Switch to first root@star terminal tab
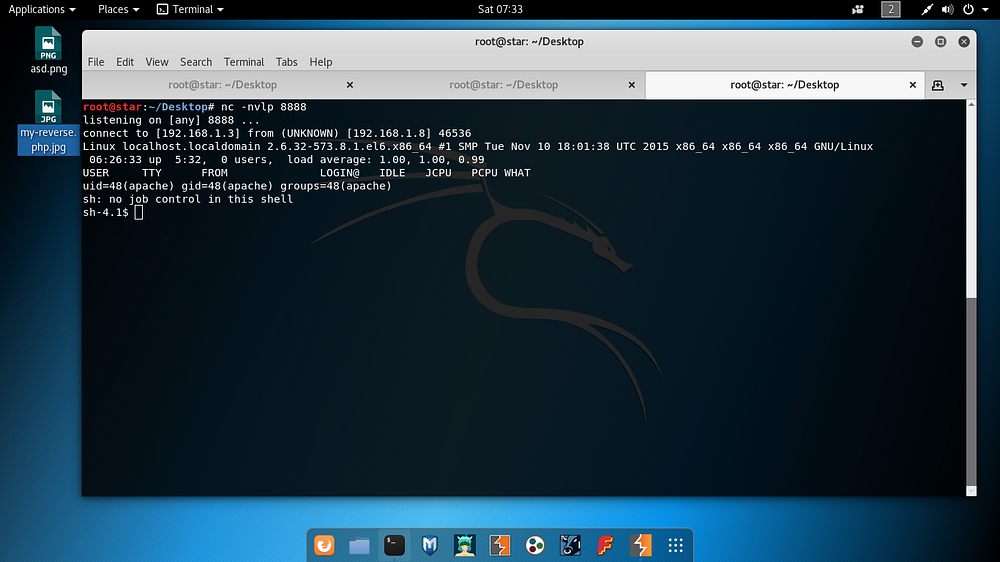Screen dimensions: 1000x562 pyautogui.click(x=223, y=85)
